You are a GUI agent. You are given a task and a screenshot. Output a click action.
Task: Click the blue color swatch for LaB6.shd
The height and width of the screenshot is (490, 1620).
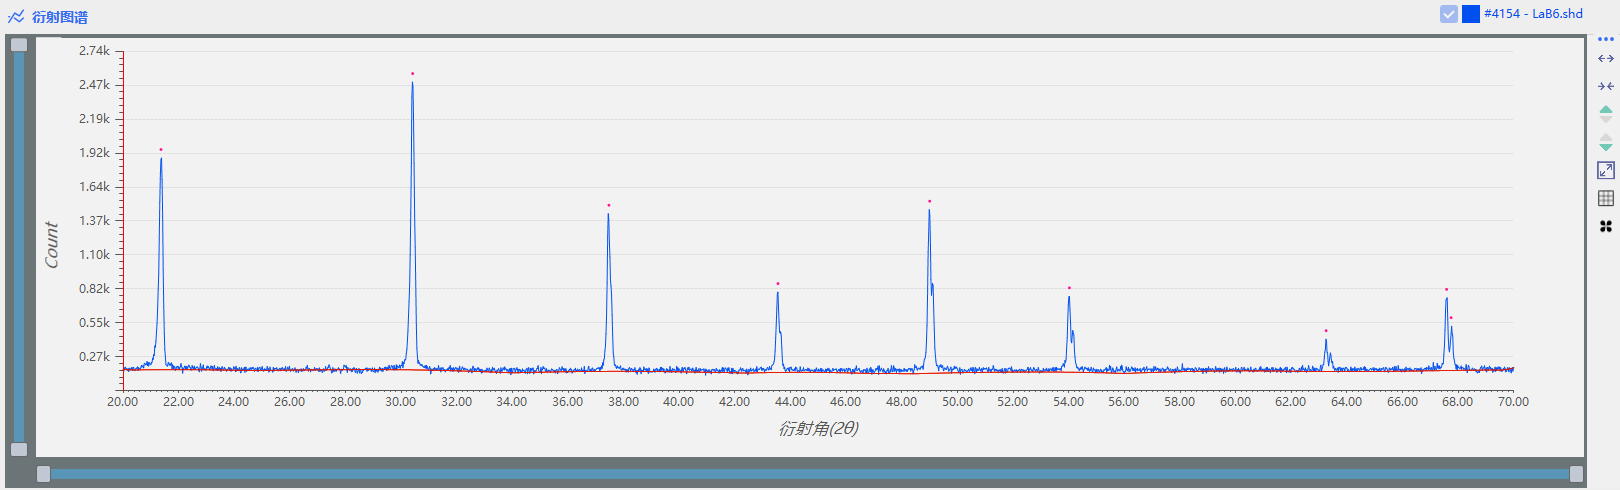tap(1470, 14)
